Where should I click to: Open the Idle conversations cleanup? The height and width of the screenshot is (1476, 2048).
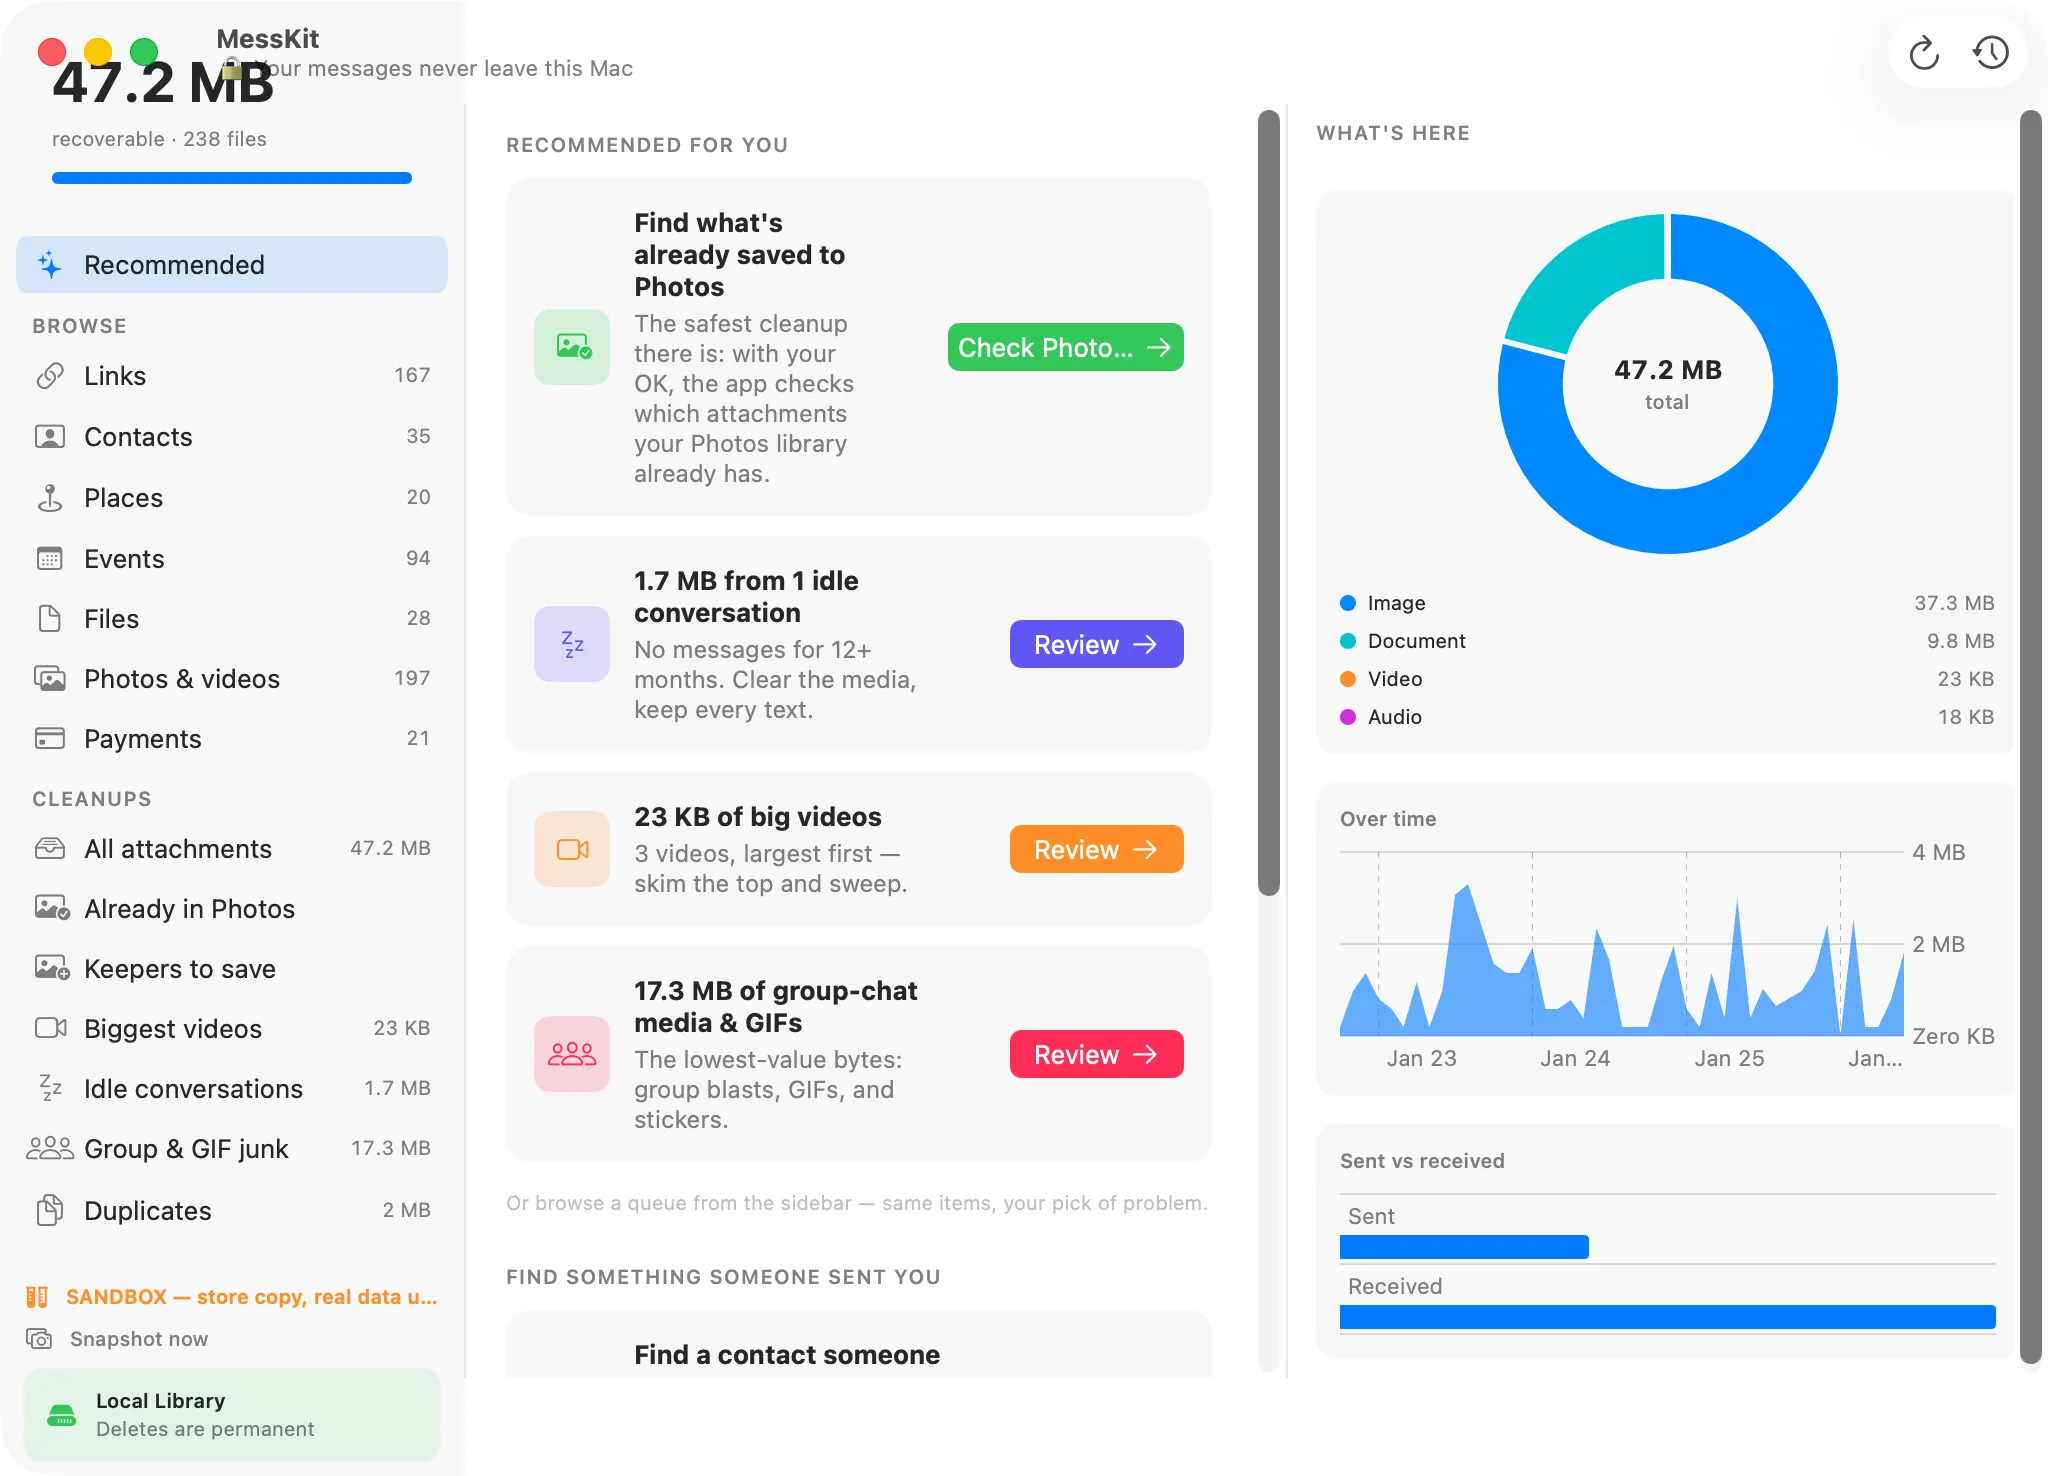pyautogui.click(x=232, y=1089)
